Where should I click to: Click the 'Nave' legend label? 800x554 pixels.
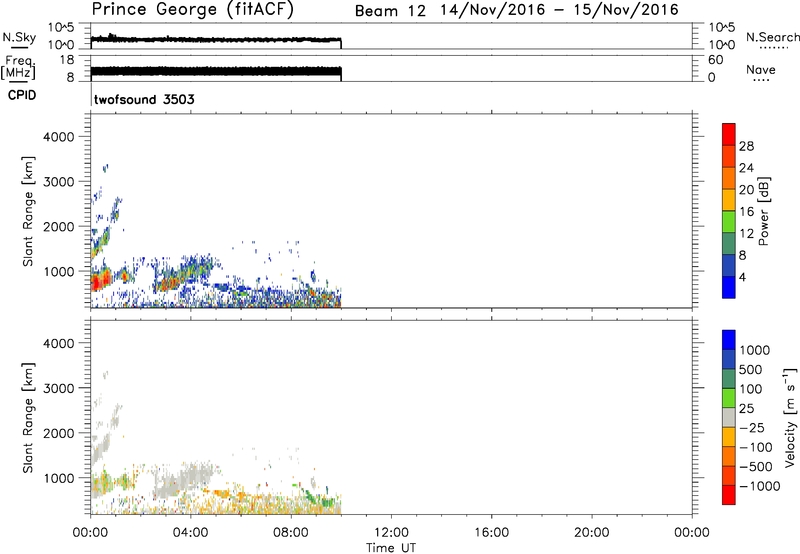pos(761,69)
